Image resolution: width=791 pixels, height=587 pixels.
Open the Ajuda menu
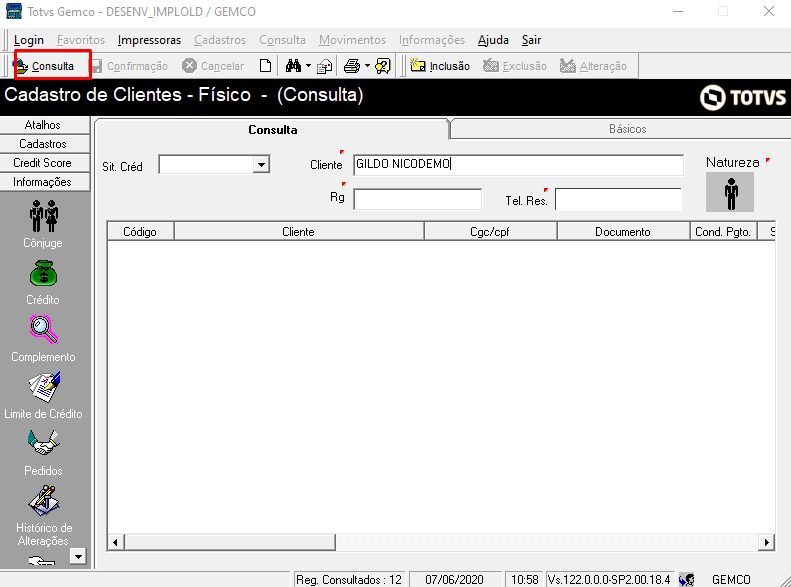493,40
